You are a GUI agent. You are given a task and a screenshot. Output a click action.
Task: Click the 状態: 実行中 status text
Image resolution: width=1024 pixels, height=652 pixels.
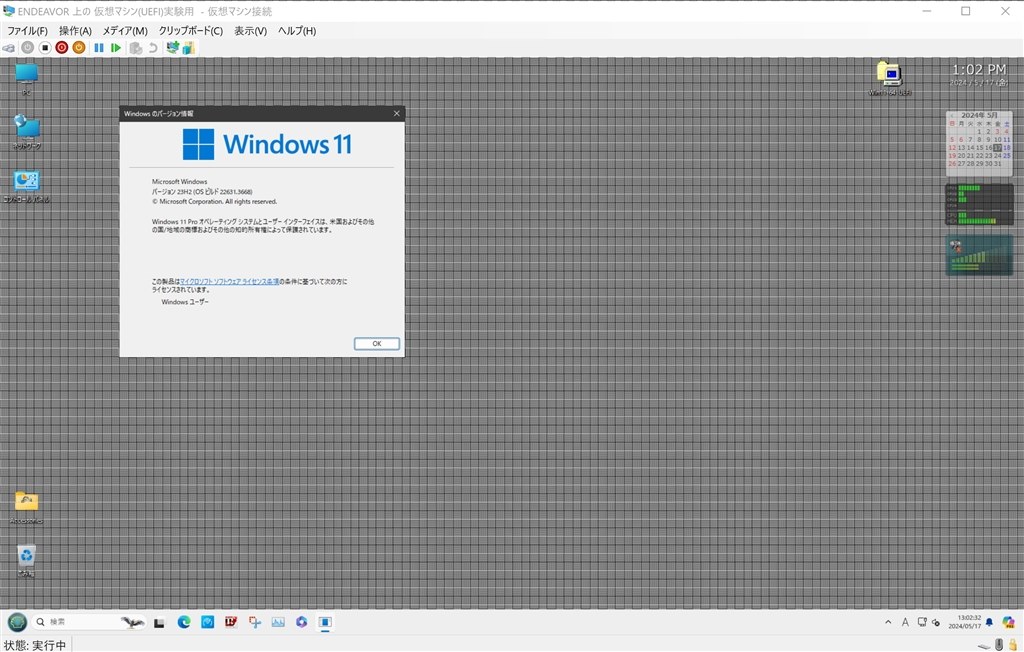pos(35,645)
